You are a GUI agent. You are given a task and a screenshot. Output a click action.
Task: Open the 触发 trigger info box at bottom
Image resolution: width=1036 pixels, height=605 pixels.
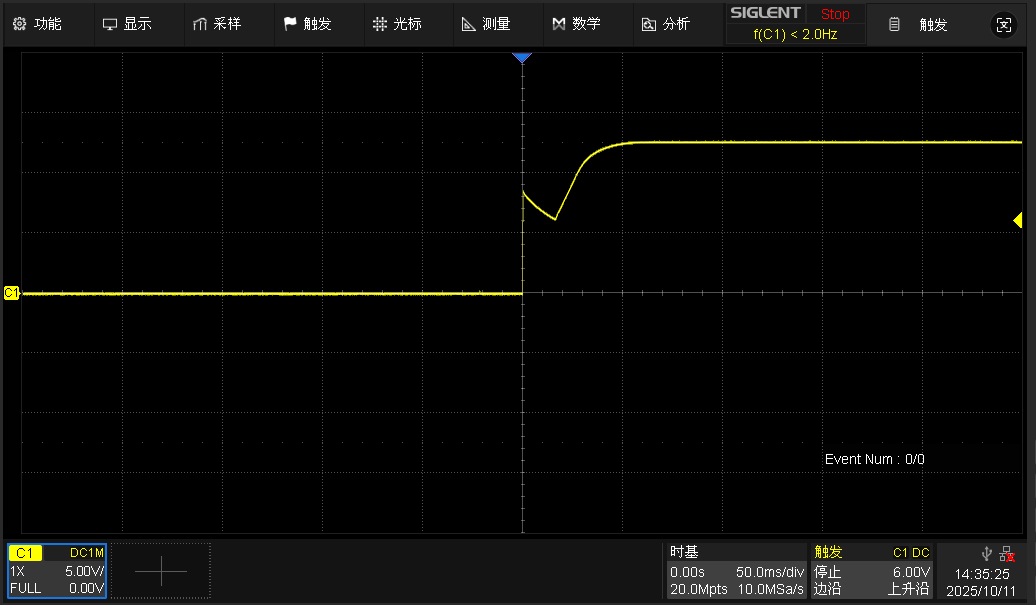click(871, 571)
